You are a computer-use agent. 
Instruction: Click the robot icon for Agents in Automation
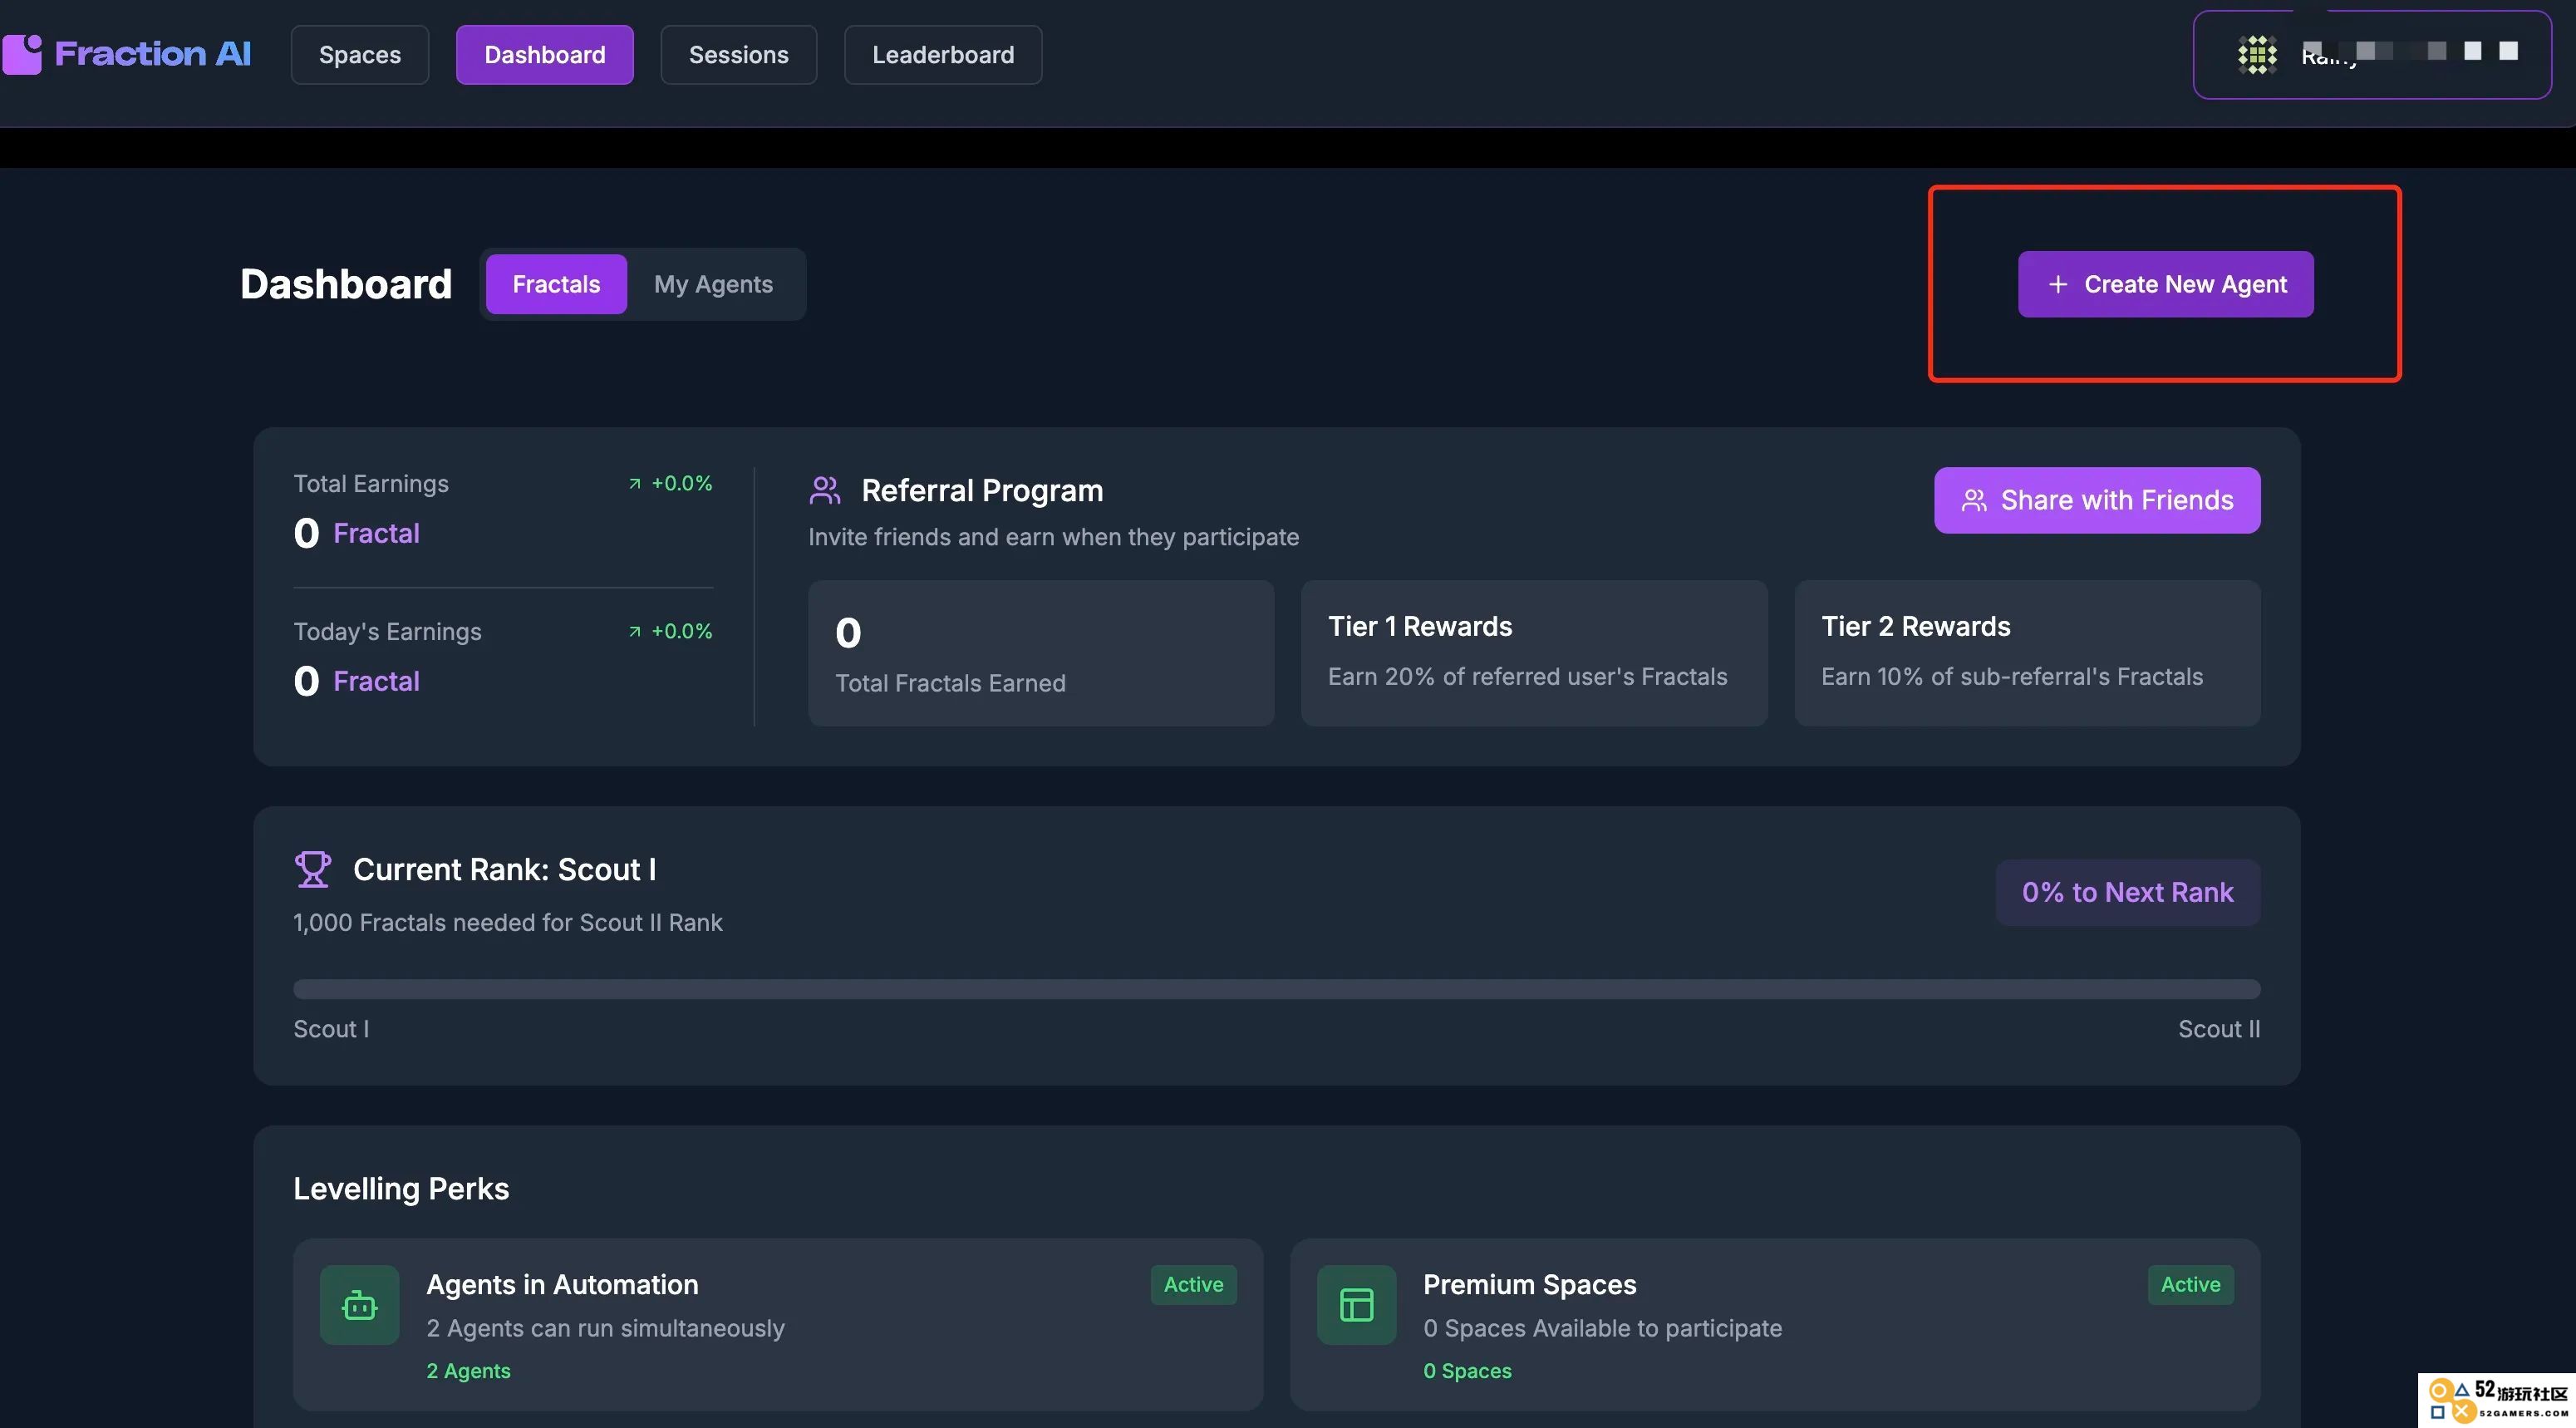coord(359,1304)
